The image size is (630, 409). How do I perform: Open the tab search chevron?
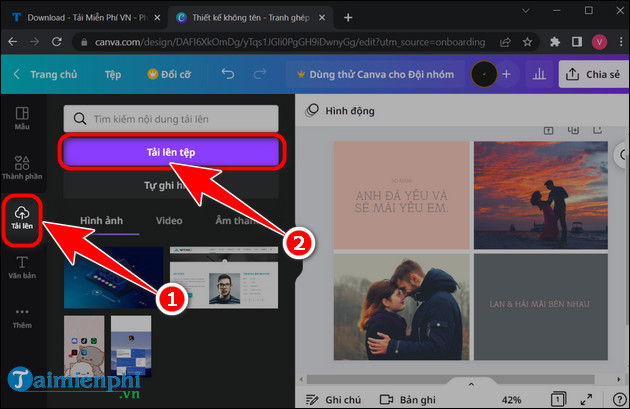(526, 11)
